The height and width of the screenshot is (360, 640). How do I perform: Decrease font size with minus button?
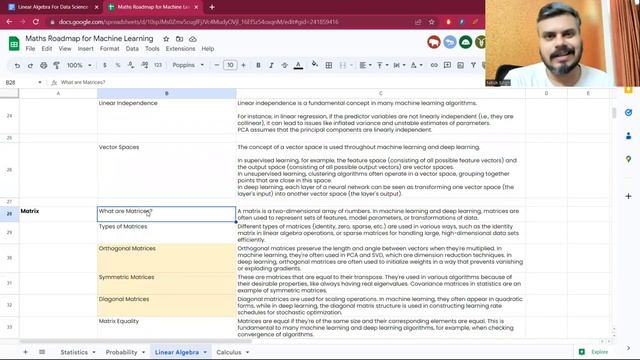(x=217, y=65)
